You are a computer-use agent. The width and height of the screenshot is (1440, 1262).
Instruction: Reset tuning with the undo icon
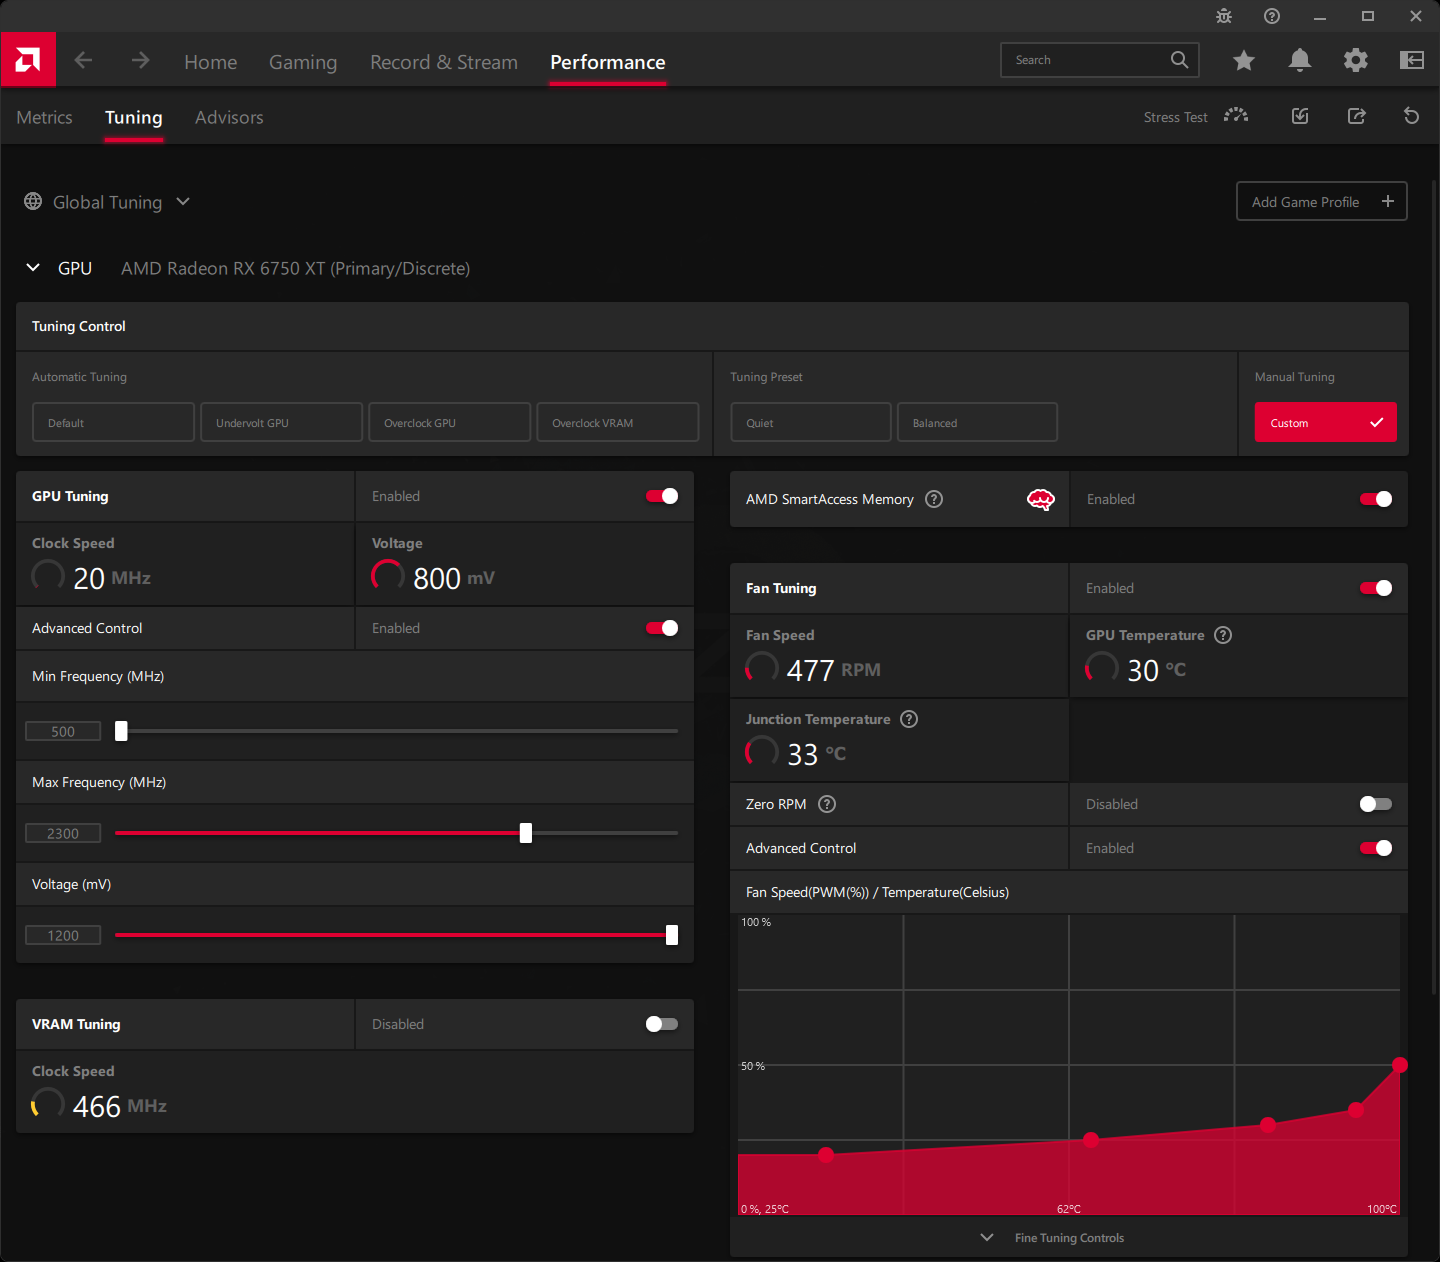coord(1412,116)
